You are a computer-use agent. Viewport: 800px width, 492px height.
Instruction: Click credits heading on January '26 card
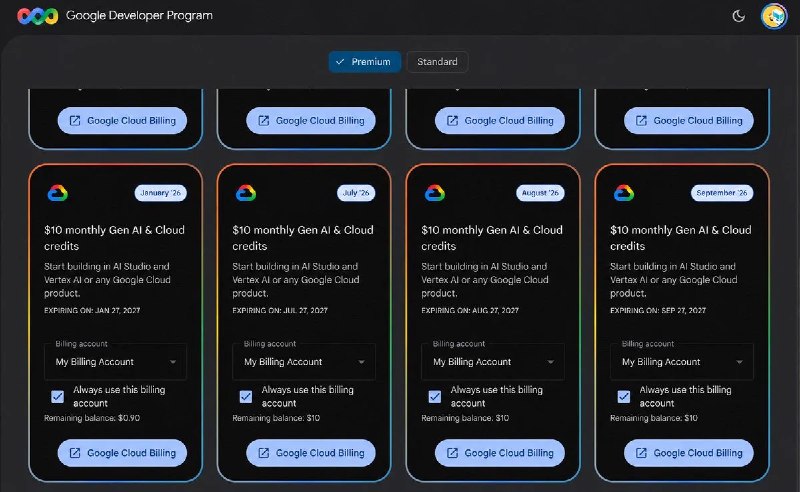pos(114,238)
